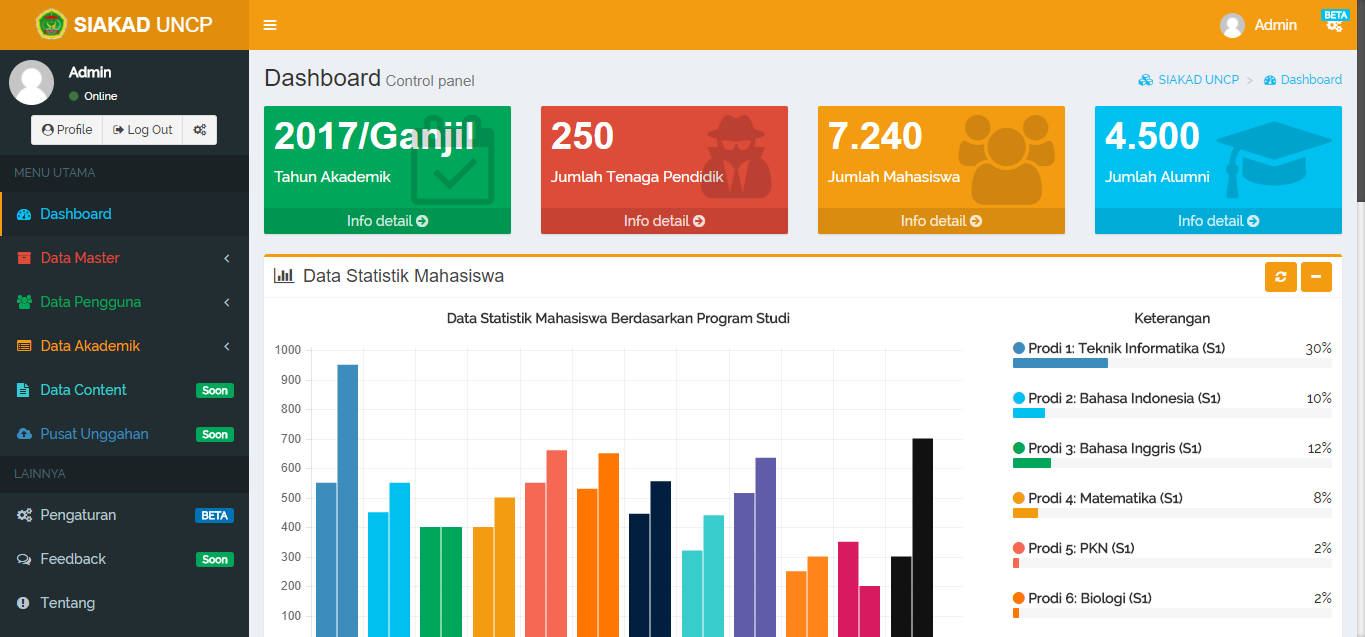Open the Tentang menu item
This screenshot has width=1365, height=637.
[124, 603]
